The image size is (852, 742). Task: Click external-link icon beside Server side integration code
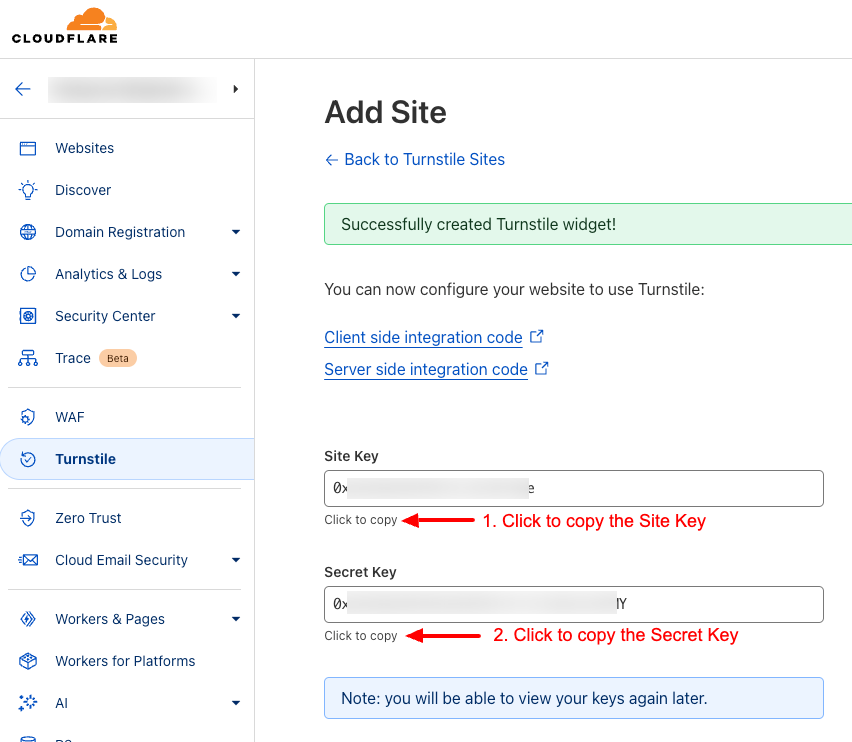point(542,368)
